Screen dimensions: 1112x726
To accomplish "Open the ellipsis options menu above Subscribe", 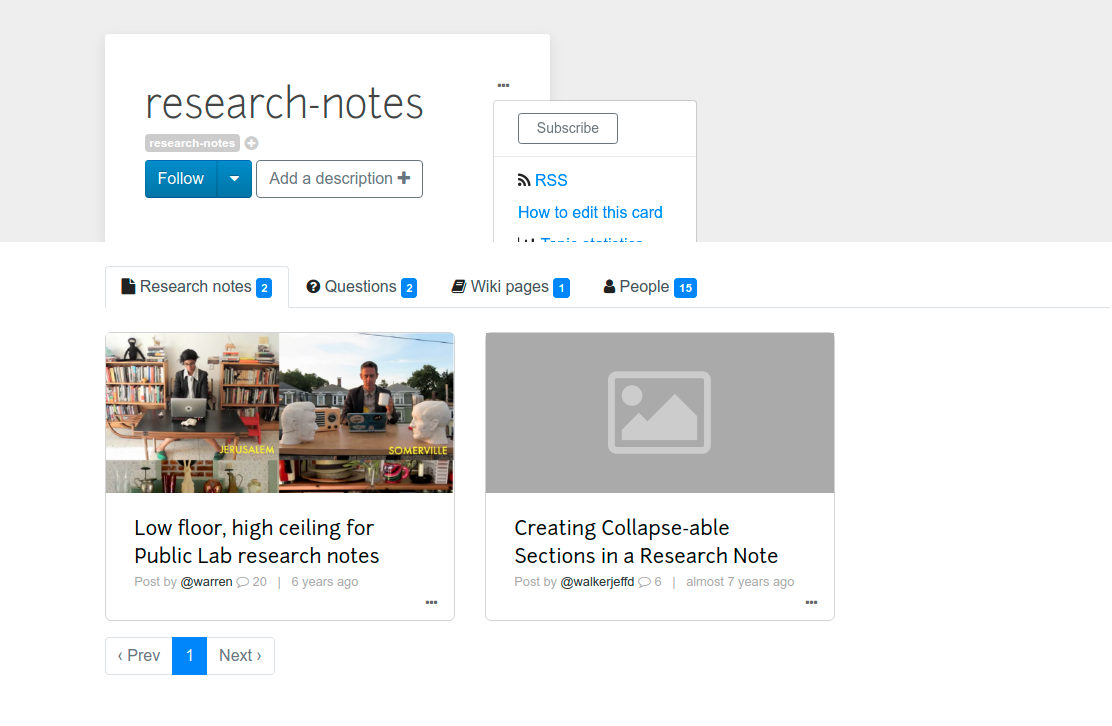I will coord(503,85).
